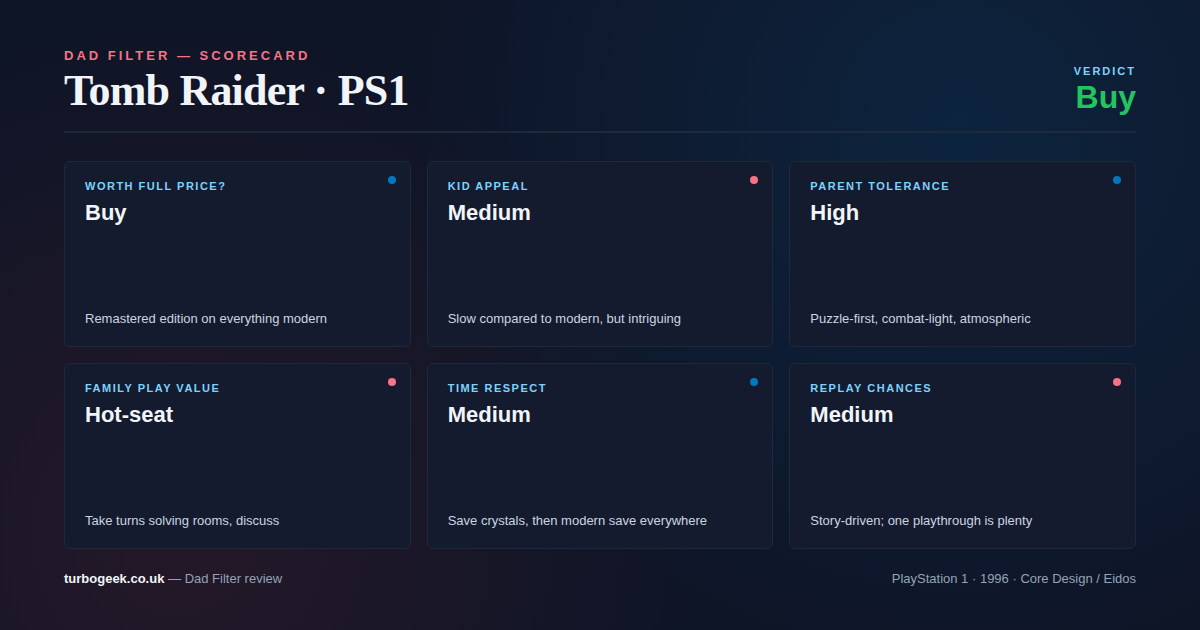Screen dimensions: 1200x630
Task: Click the green Buy verdict text
Action: 1105,98
